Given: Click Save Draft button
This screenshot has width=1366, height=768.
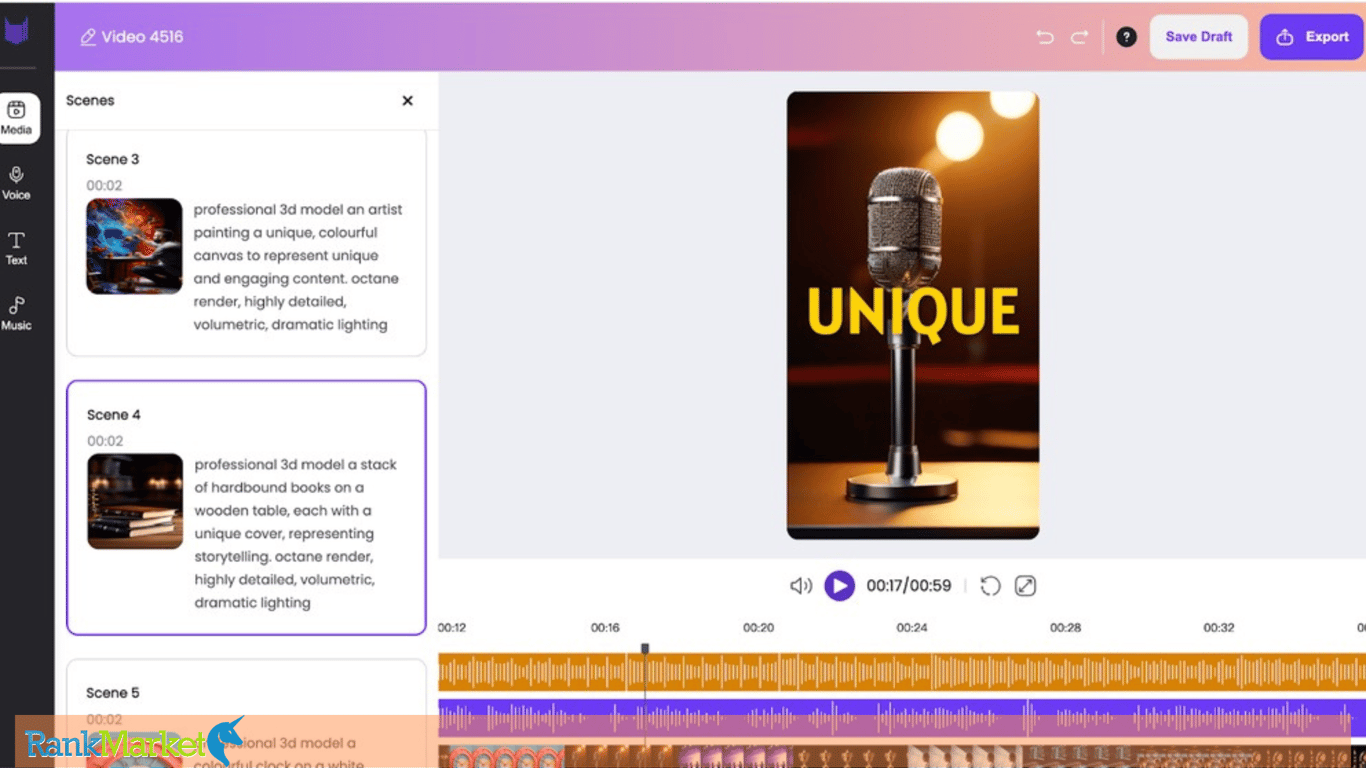Looking at the screenshot, I should 1198,37.
